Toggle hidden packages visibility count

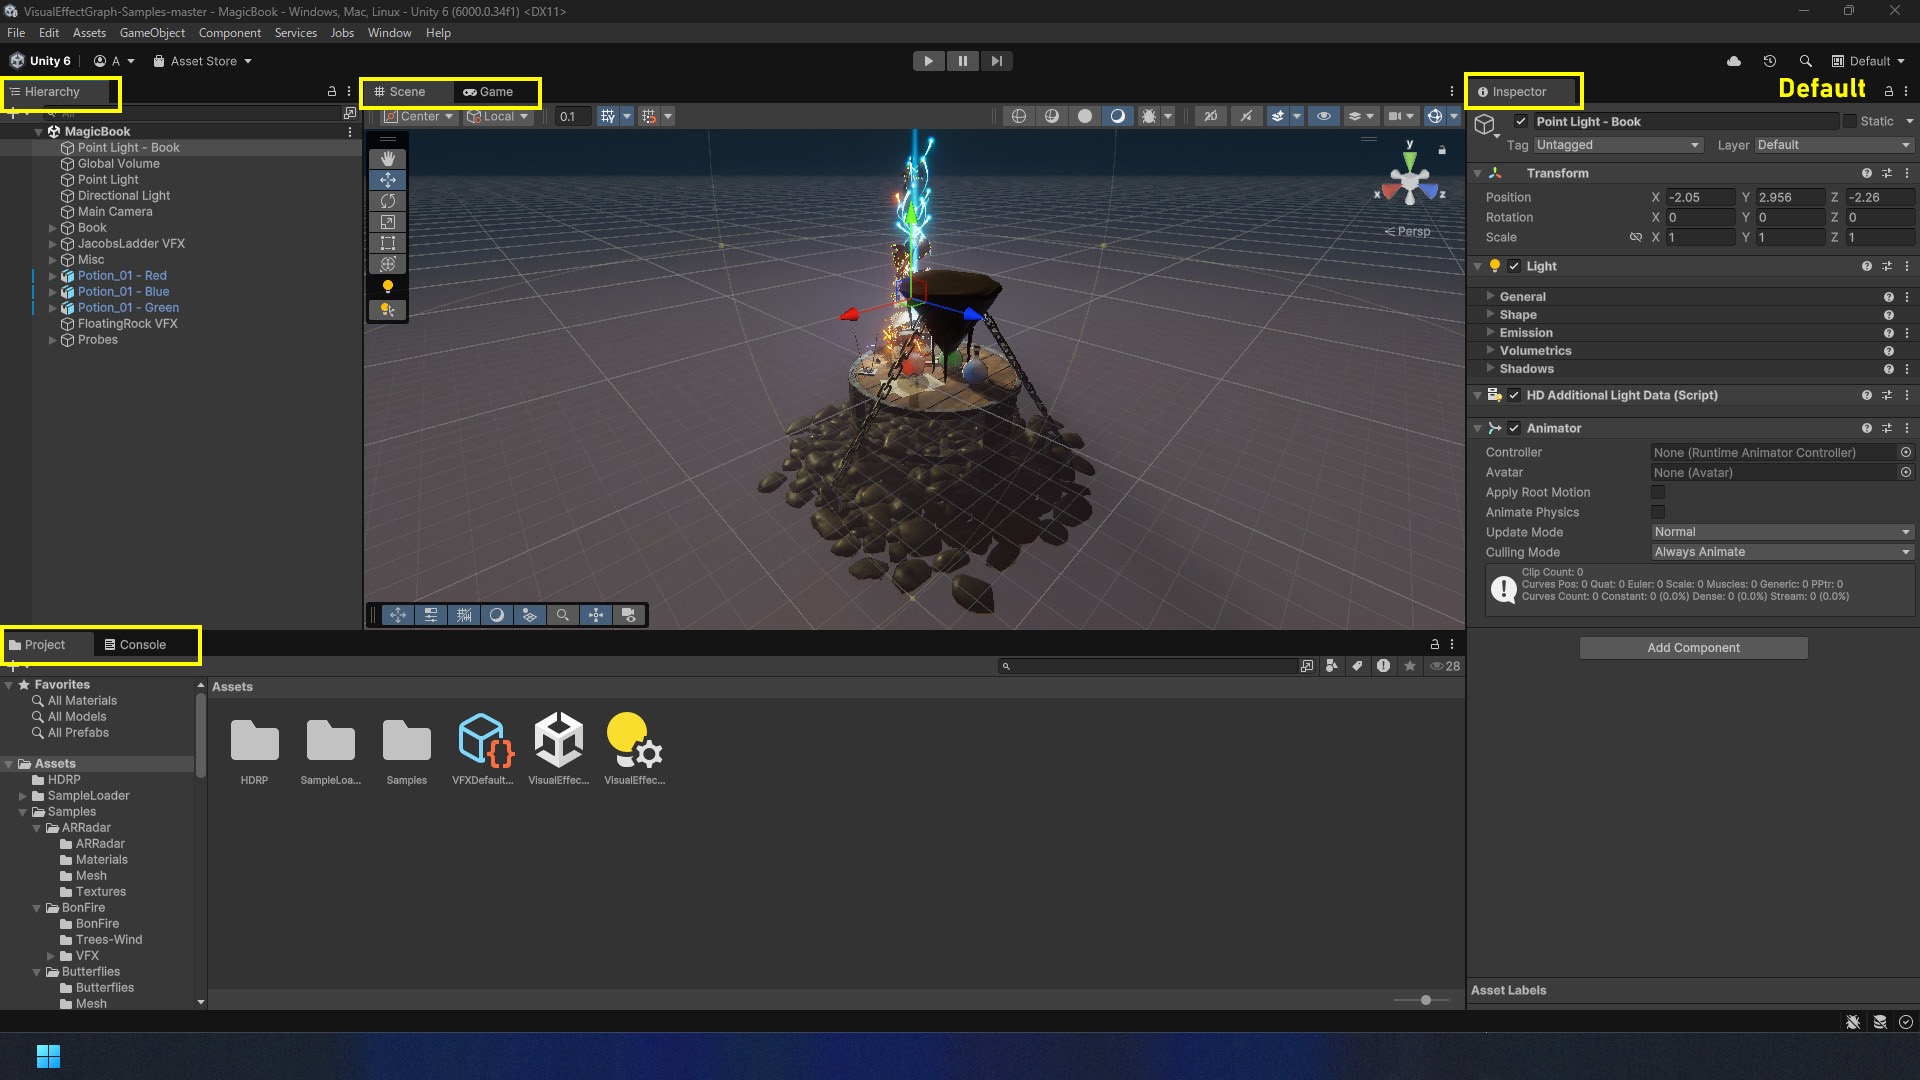pyautogui.click(x=1445, y=666)
